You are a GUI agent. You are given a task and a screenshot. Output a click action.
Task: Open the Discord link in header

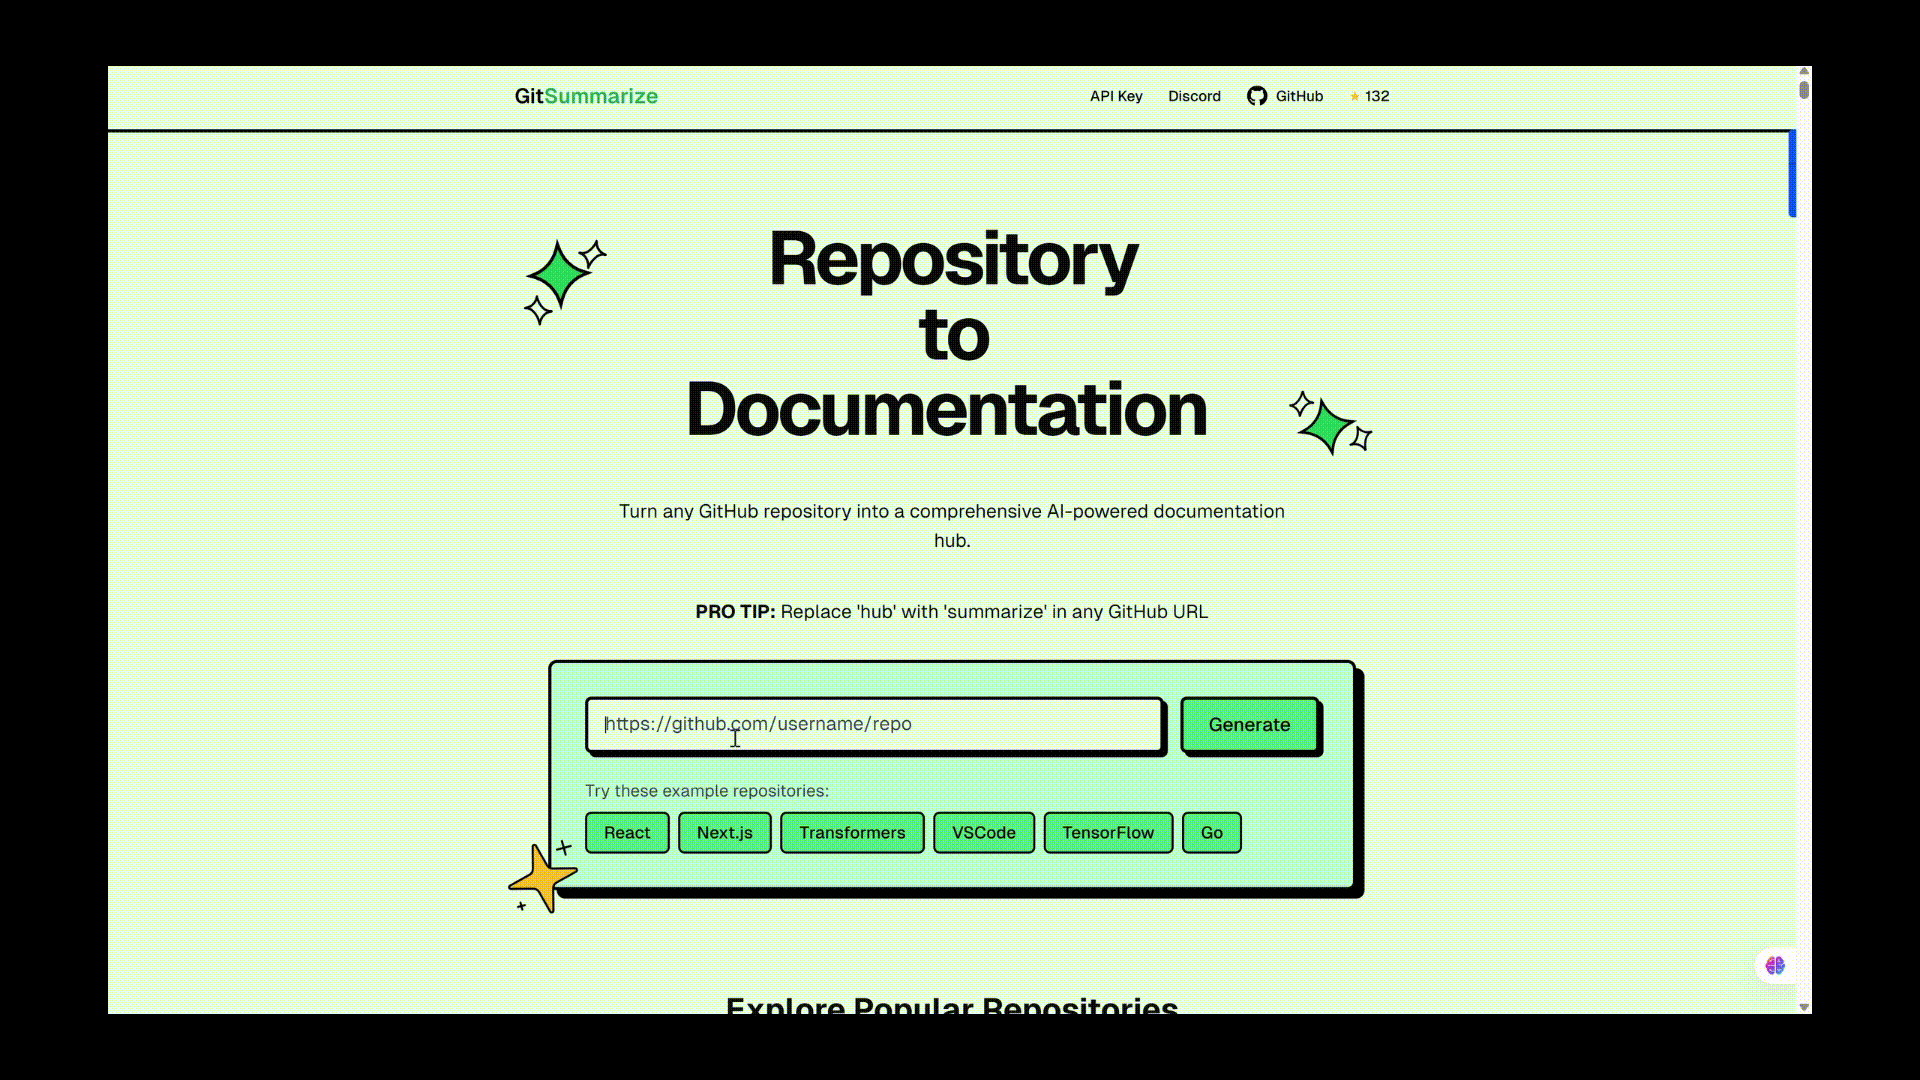(x=1194, y=96)
